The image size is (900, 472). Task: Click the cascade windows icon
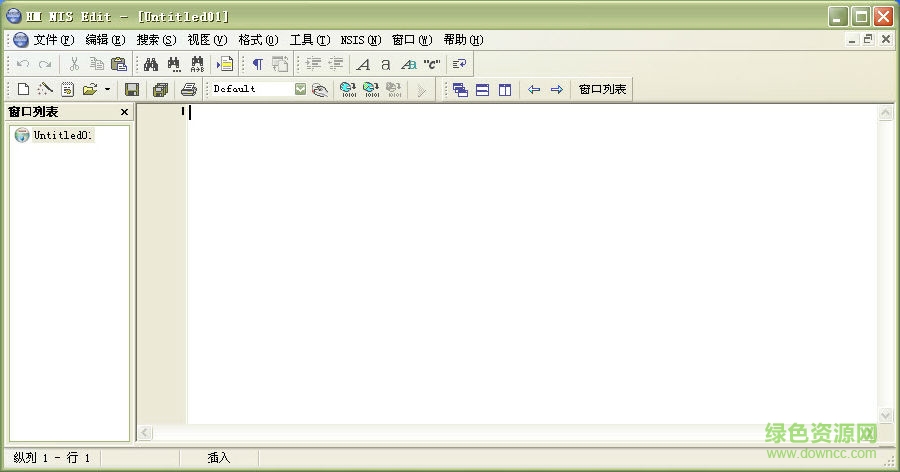[460, 90]
